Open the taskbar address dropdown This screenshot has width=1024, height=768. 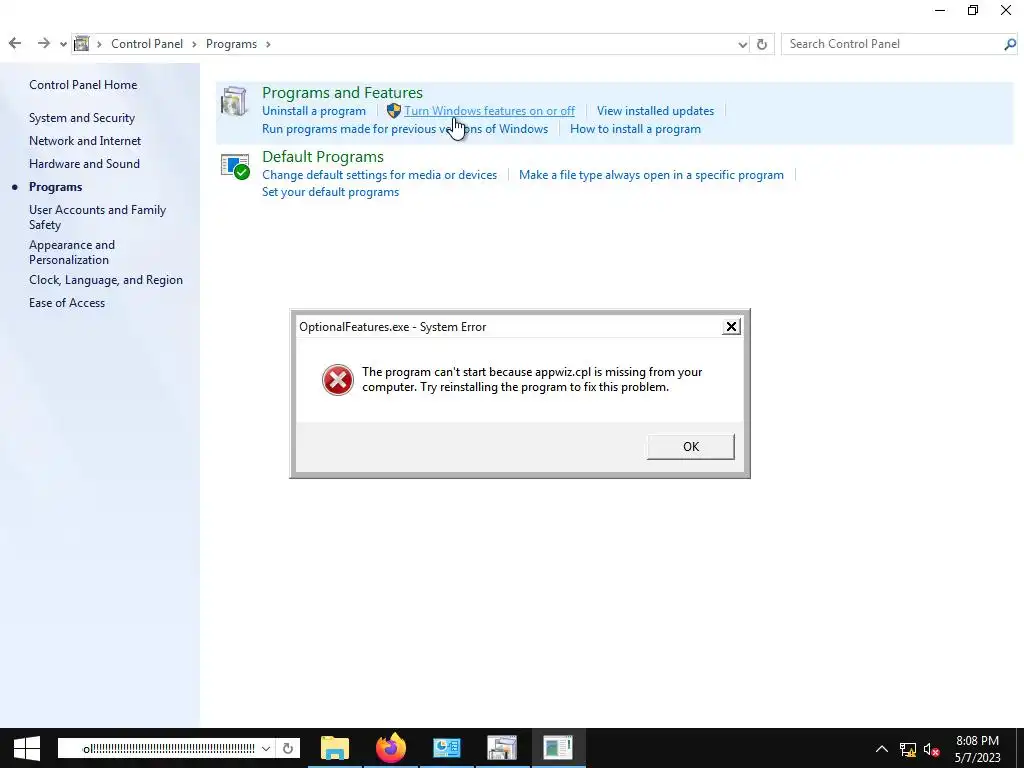click(x=266, y=748)
